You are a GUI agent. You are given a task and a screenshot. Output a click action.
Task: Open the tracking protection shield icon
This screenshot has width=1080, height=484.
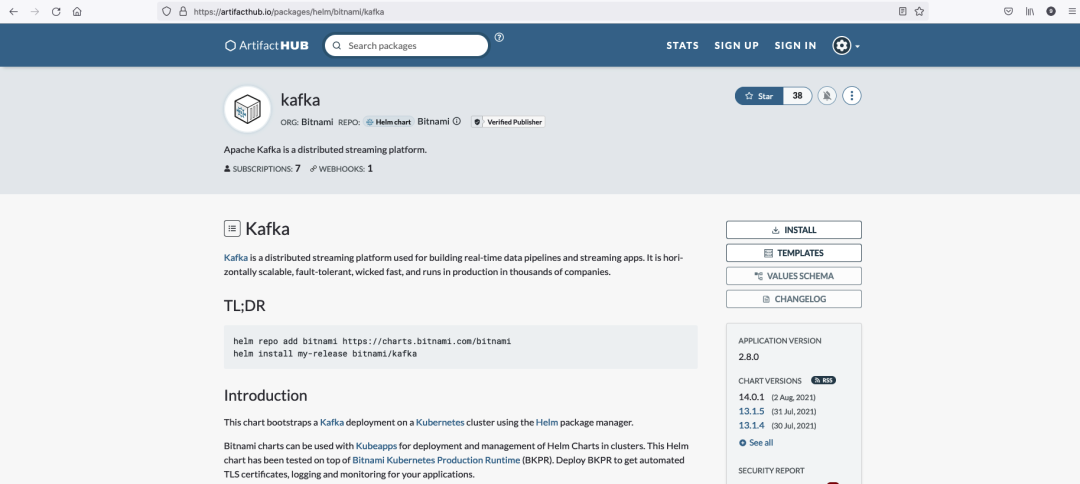tap(167, 12)
